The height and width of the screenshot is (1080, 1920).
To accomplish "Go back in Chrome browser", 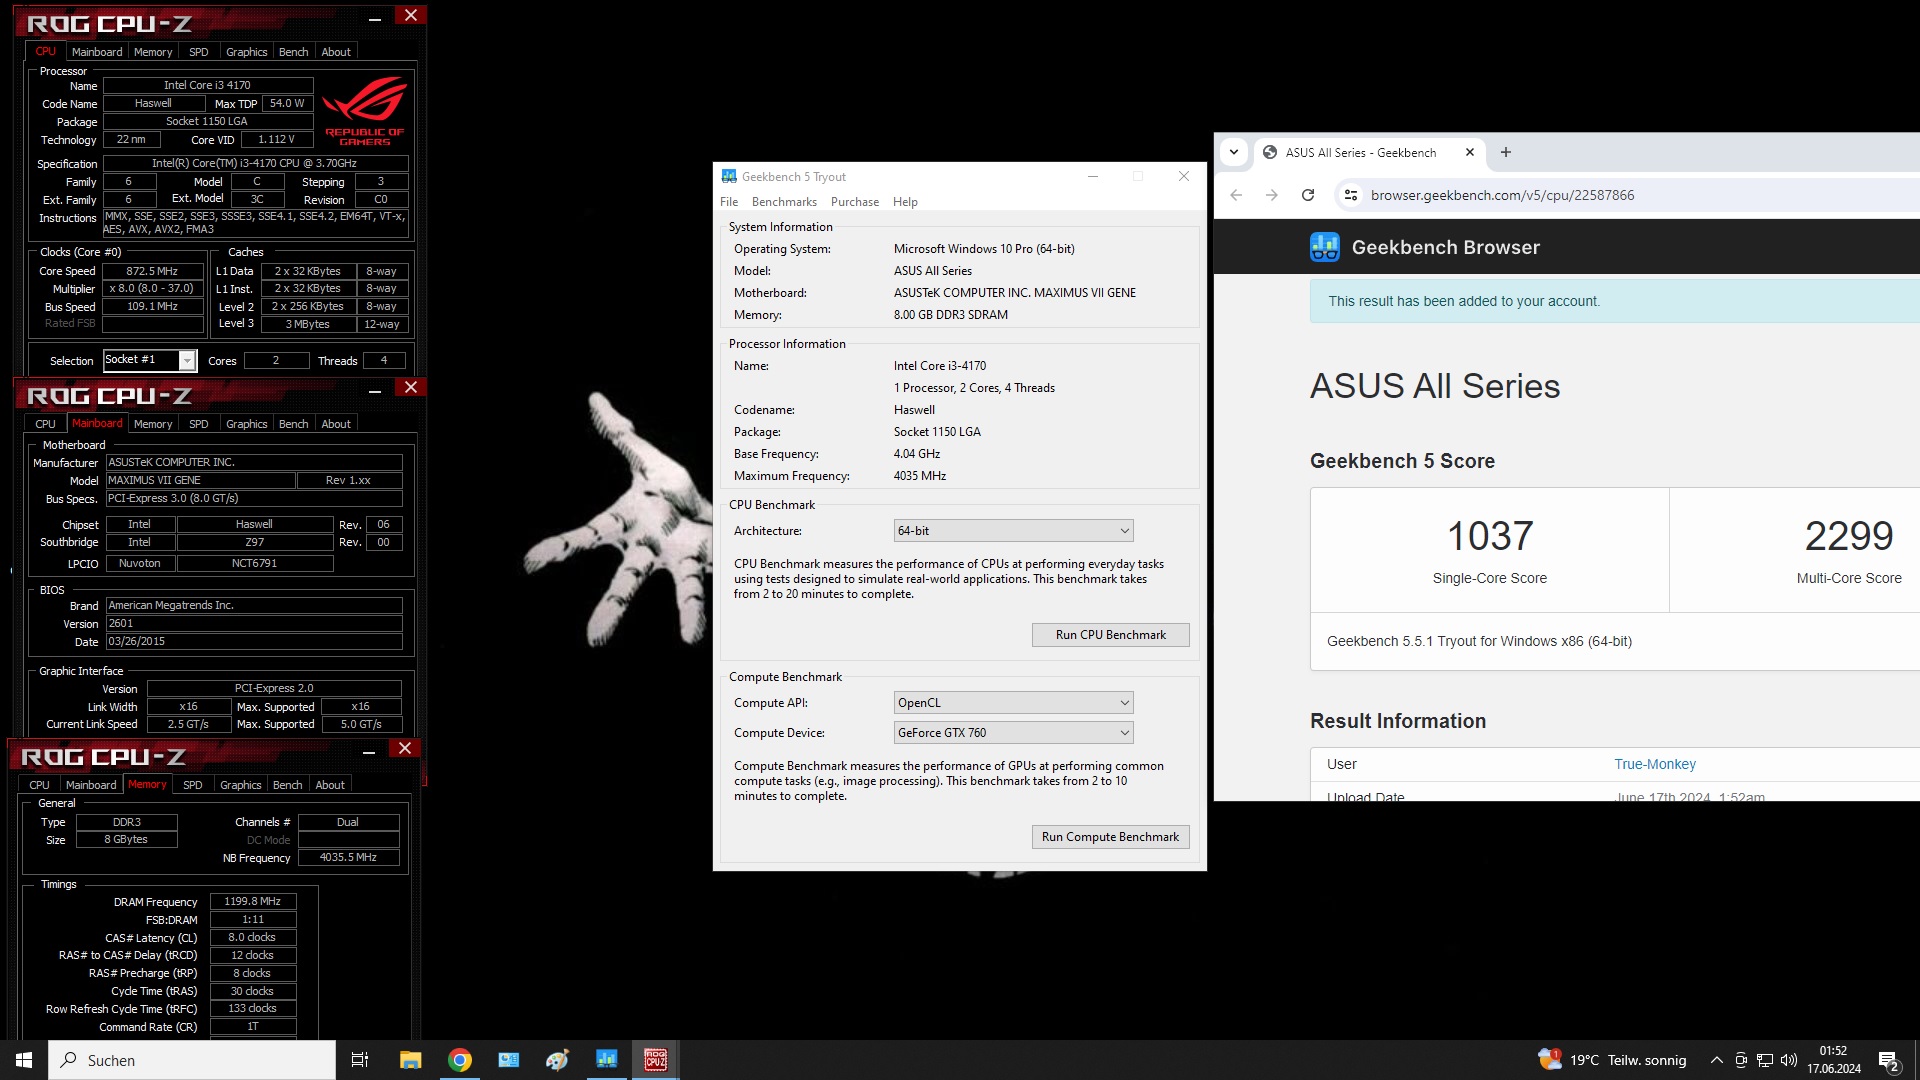I will pos(1236,195).
